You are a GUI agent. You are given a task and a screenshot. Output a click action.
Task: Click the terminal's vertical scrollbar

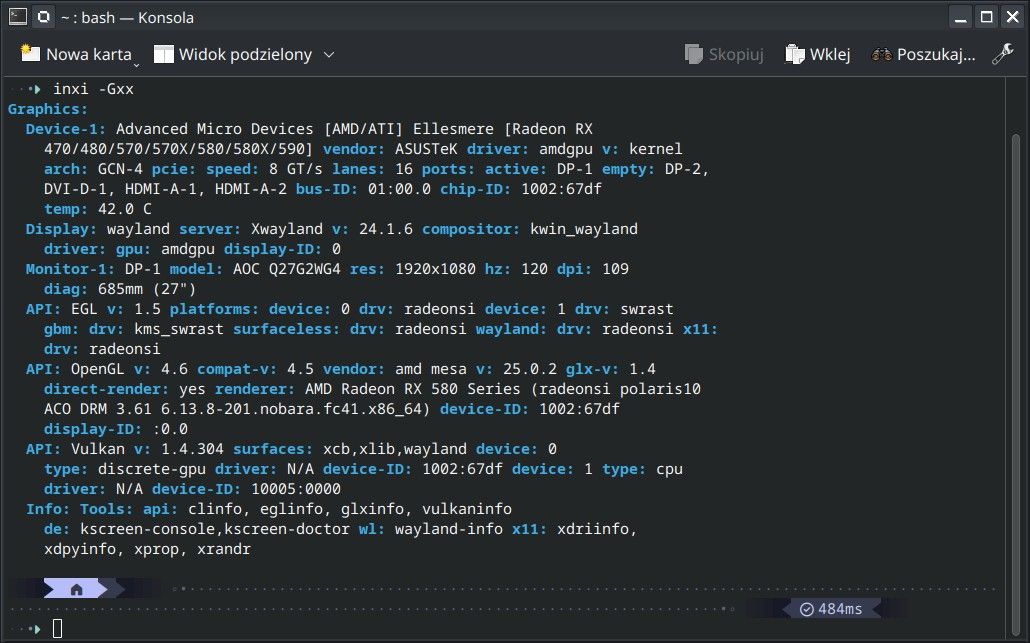click(1016, 385)
